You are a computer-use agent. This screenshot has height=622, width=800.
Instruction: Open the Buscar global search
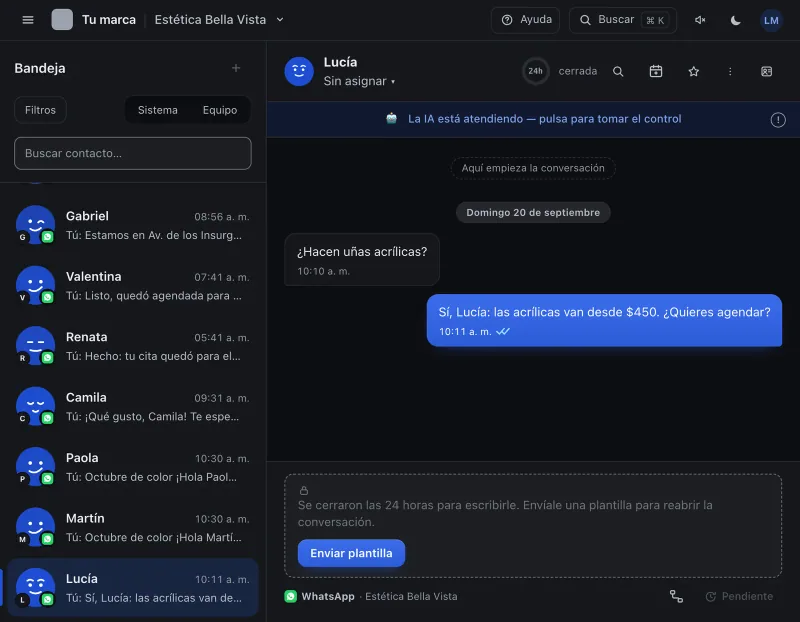tap(622, 20)
